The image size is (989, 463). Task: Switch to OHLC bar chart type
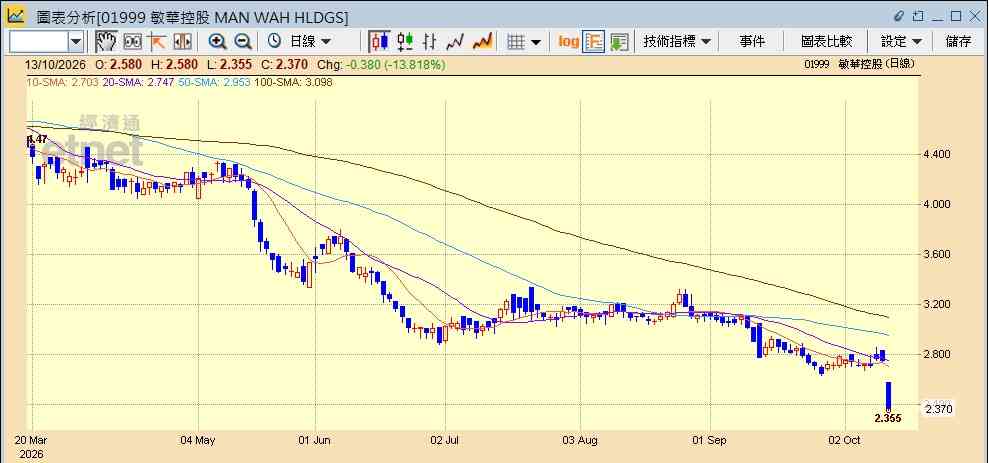coord(430,42)
